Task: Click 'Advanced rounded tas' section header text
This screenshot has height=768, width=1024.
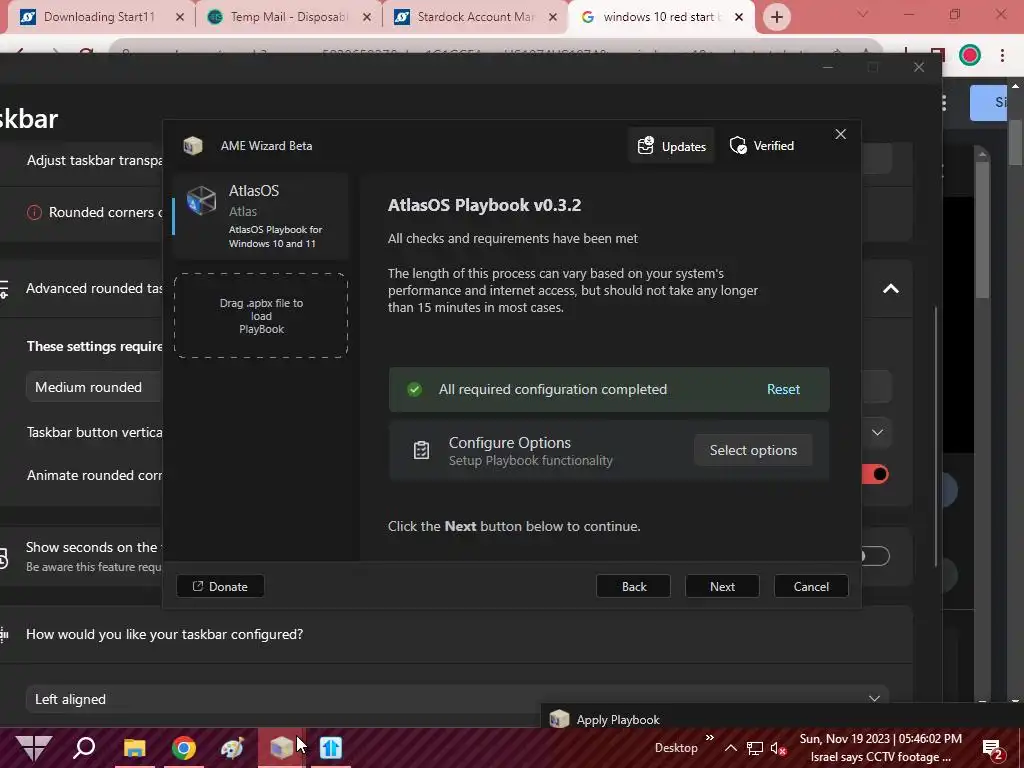Action: [94, 289]
